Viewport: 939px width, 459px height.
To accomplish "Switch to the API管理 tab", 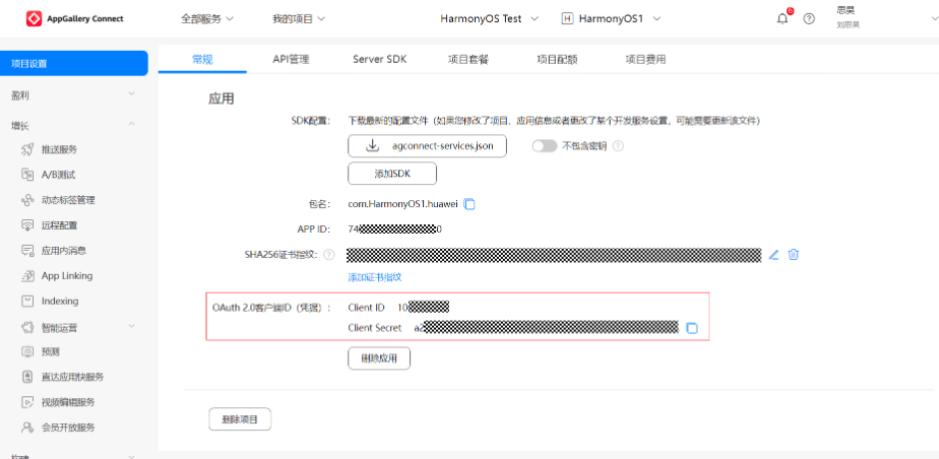I will [x=291, y=59].
